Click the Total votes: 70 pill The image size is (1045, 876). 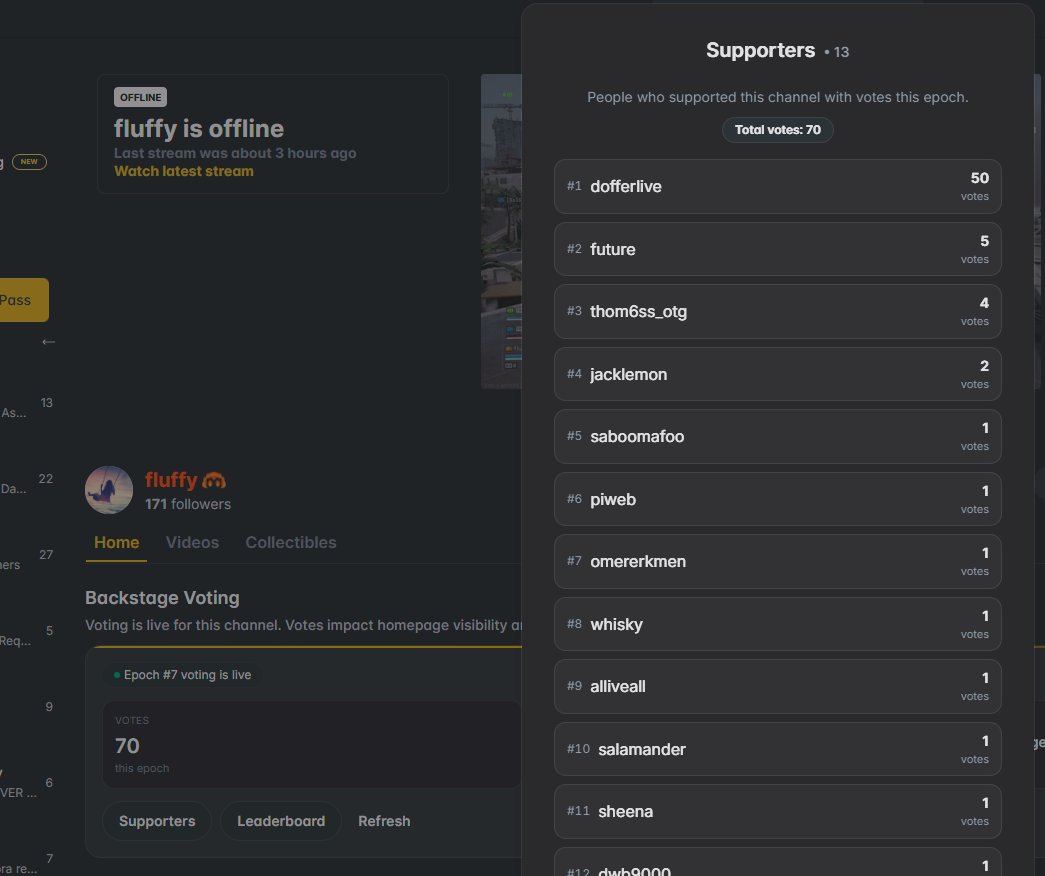tap(777, 129)
